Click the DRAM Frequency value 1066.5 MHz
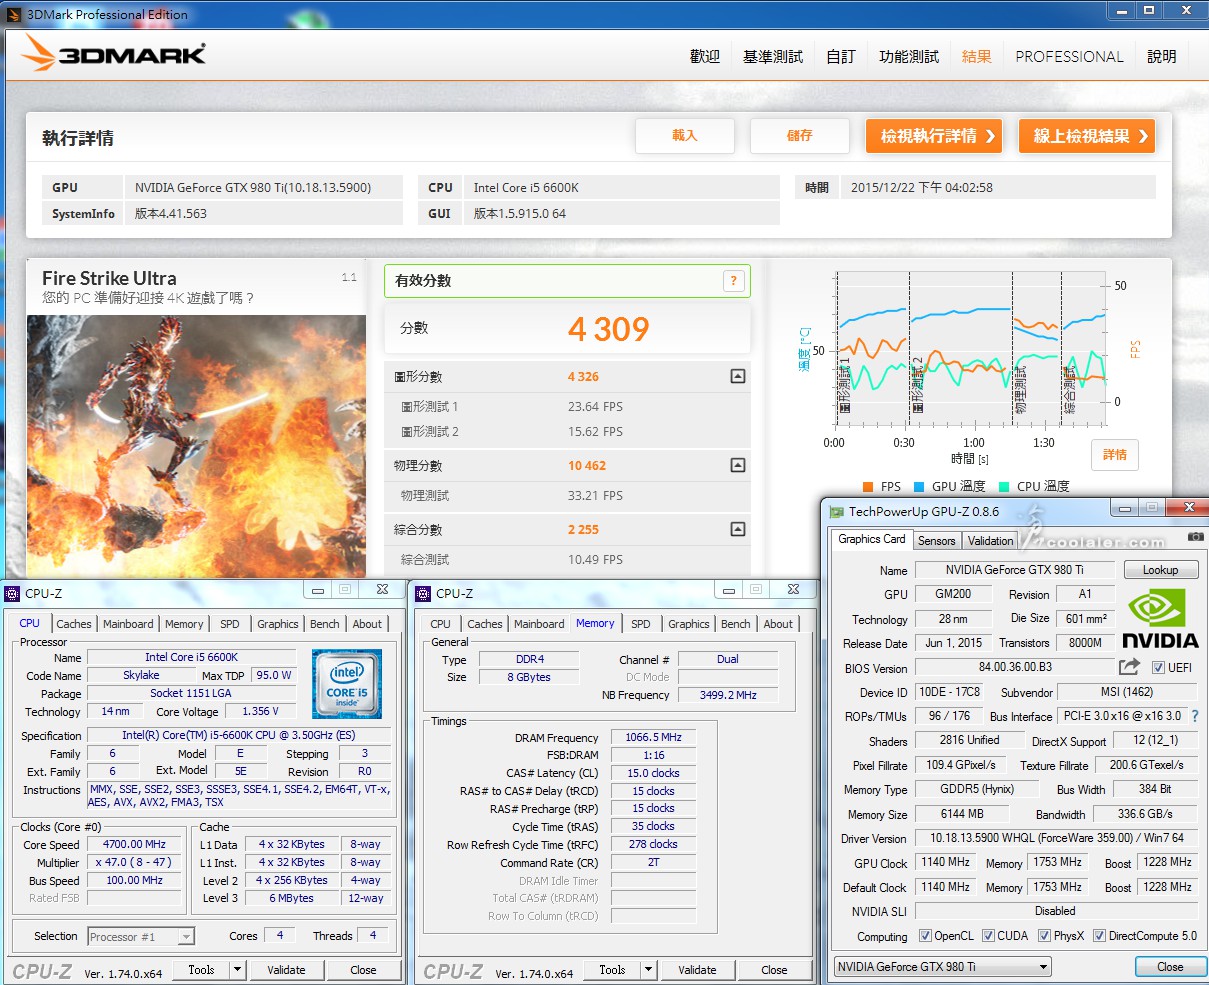The height and width of the screenshot is (985, 1209). click(x=653, y=737)
